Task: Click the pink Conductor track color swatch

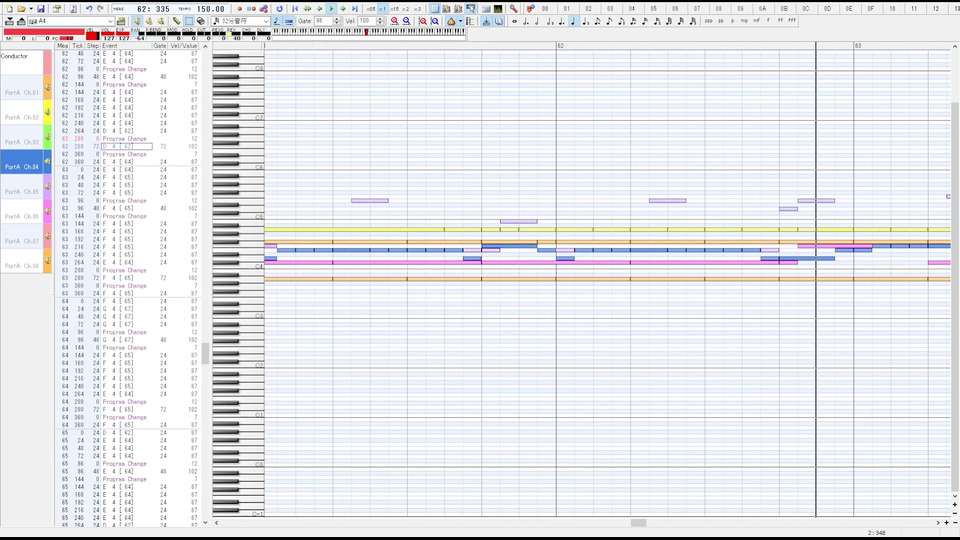Action: 47,62
